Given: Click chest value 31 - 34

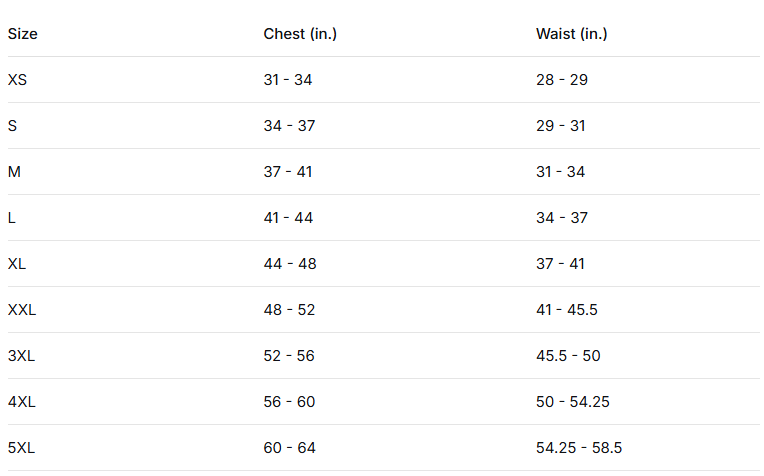Looking at the screenshot, I should tap(288, 79).
